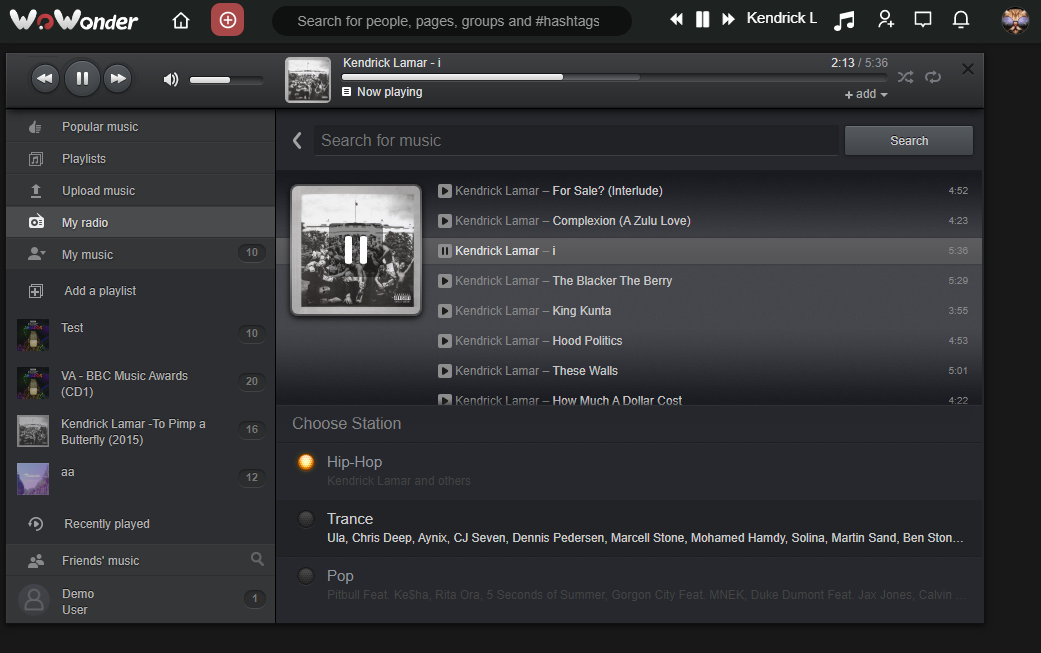Open the messages chat icon

click(923, 20)
